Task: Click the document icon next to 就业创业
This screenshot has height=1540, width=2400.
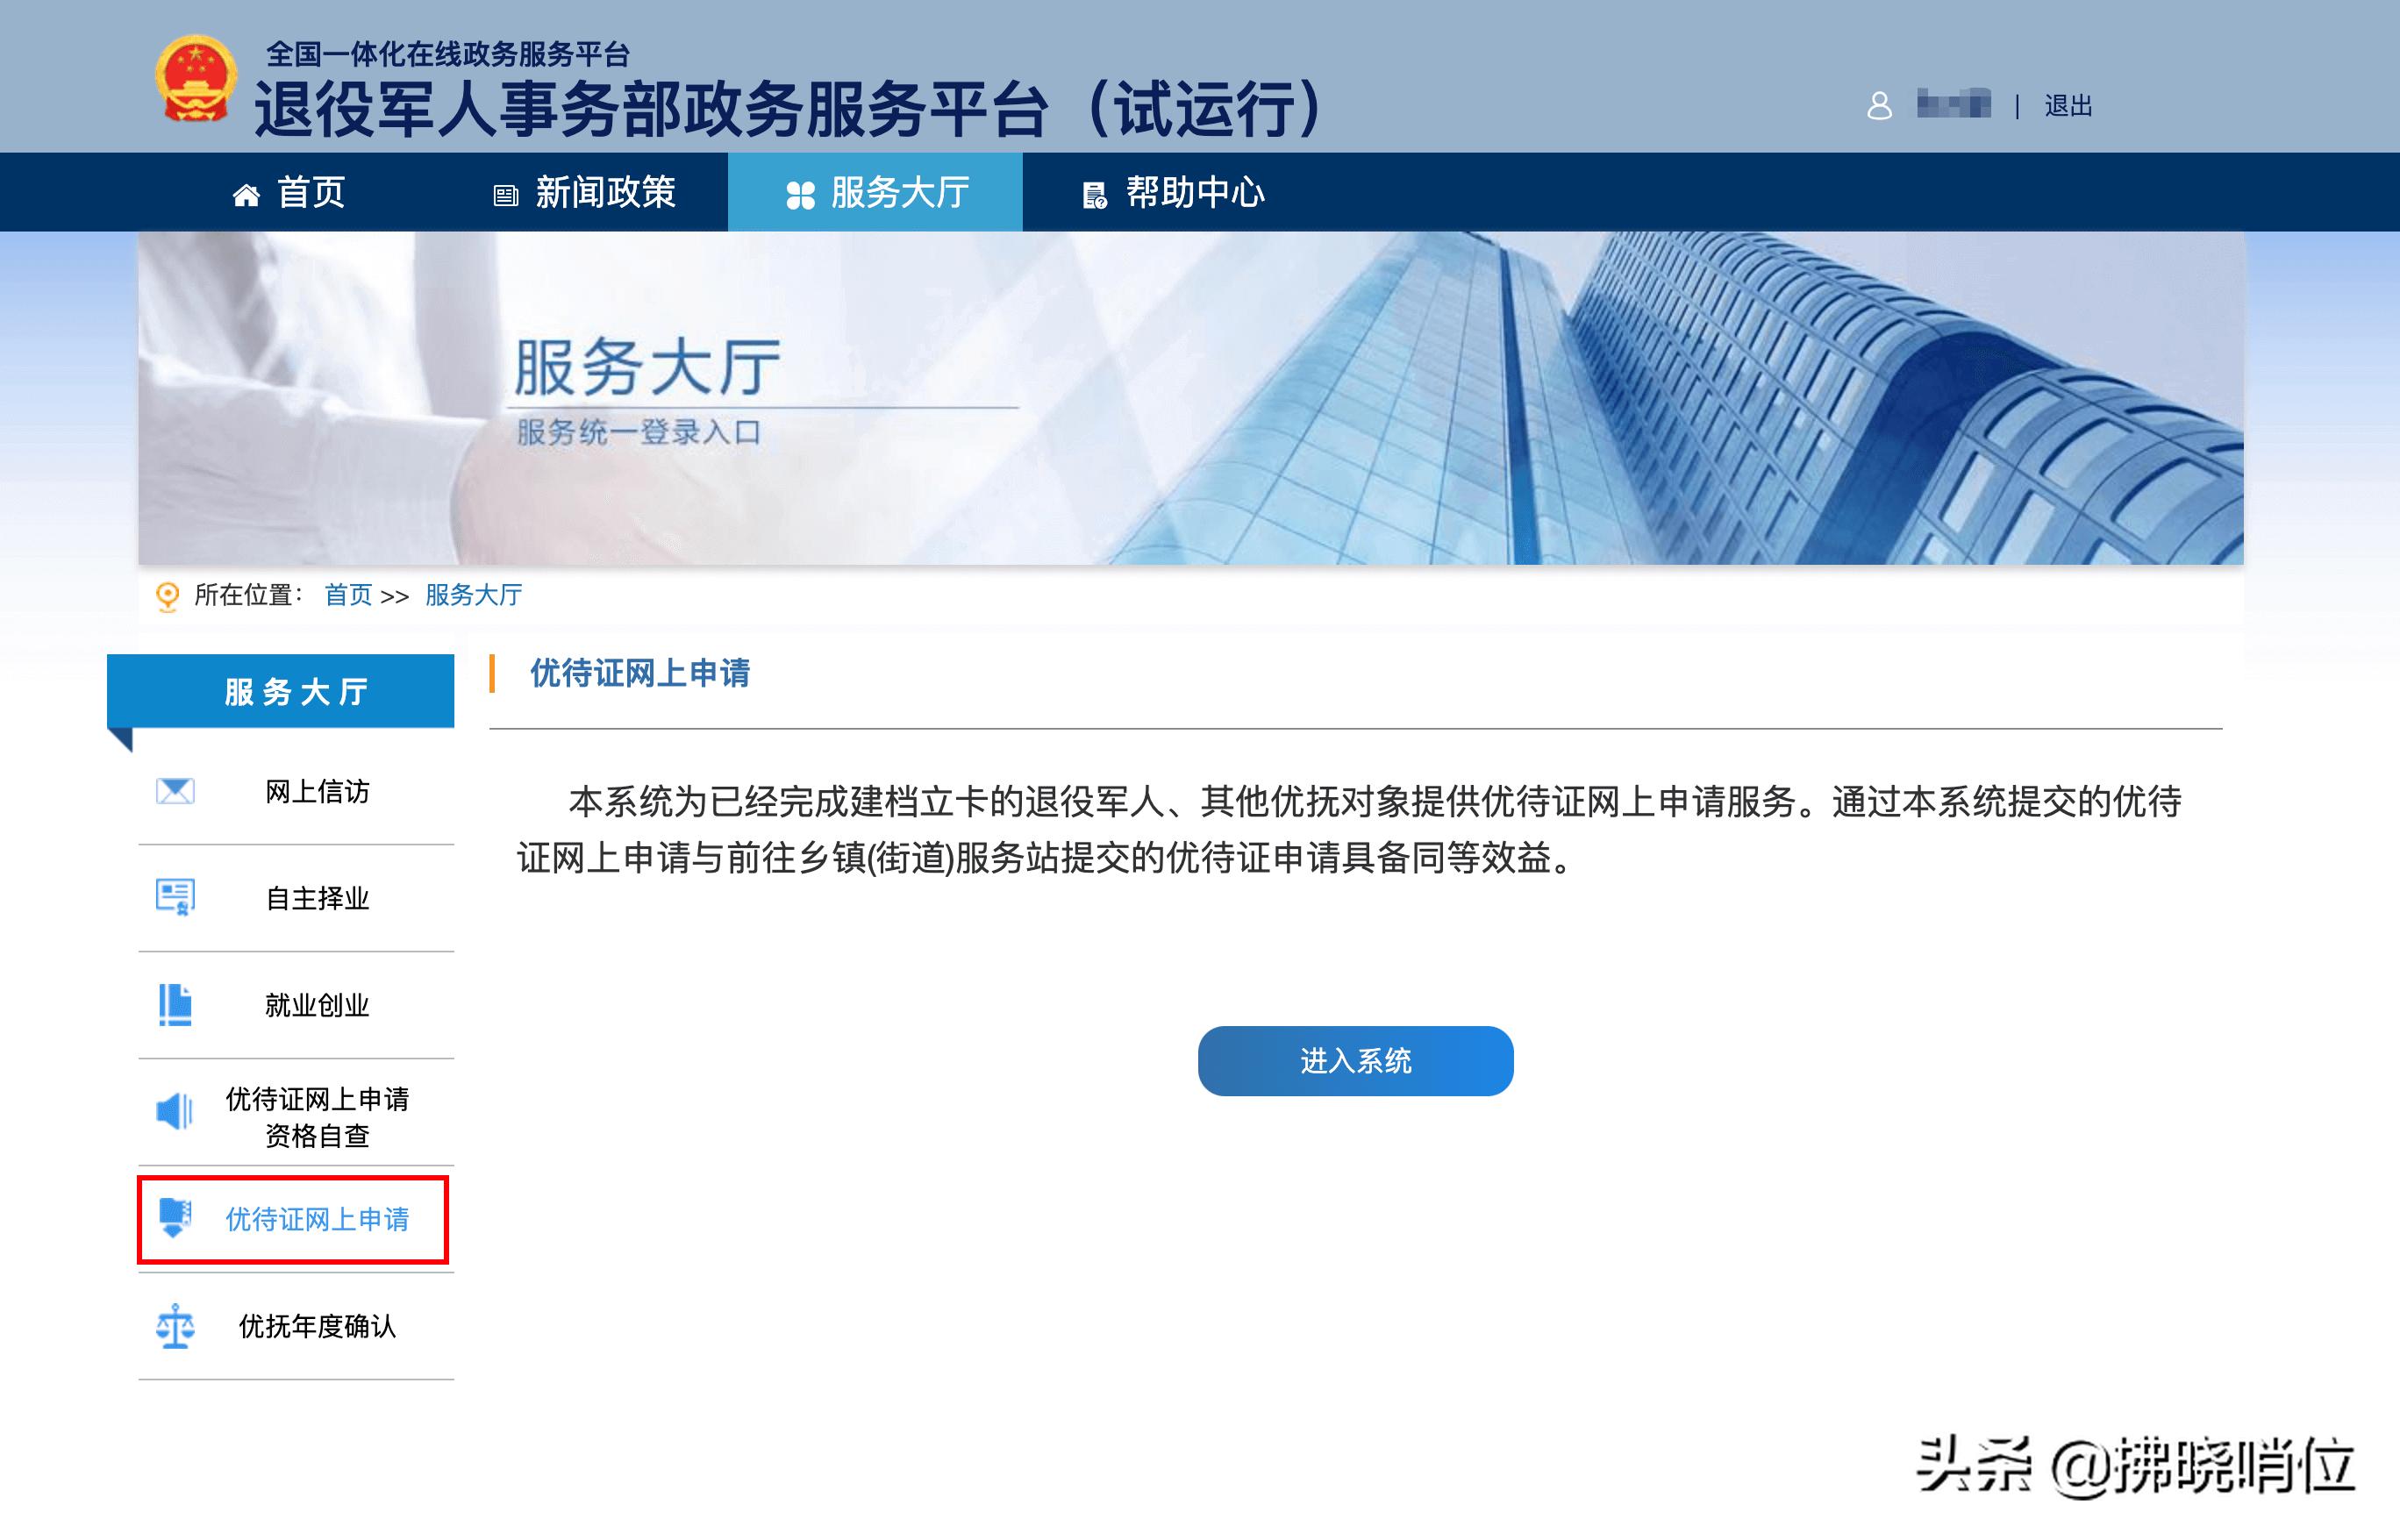Action: pyautogui.click(x=176, y=1004)
